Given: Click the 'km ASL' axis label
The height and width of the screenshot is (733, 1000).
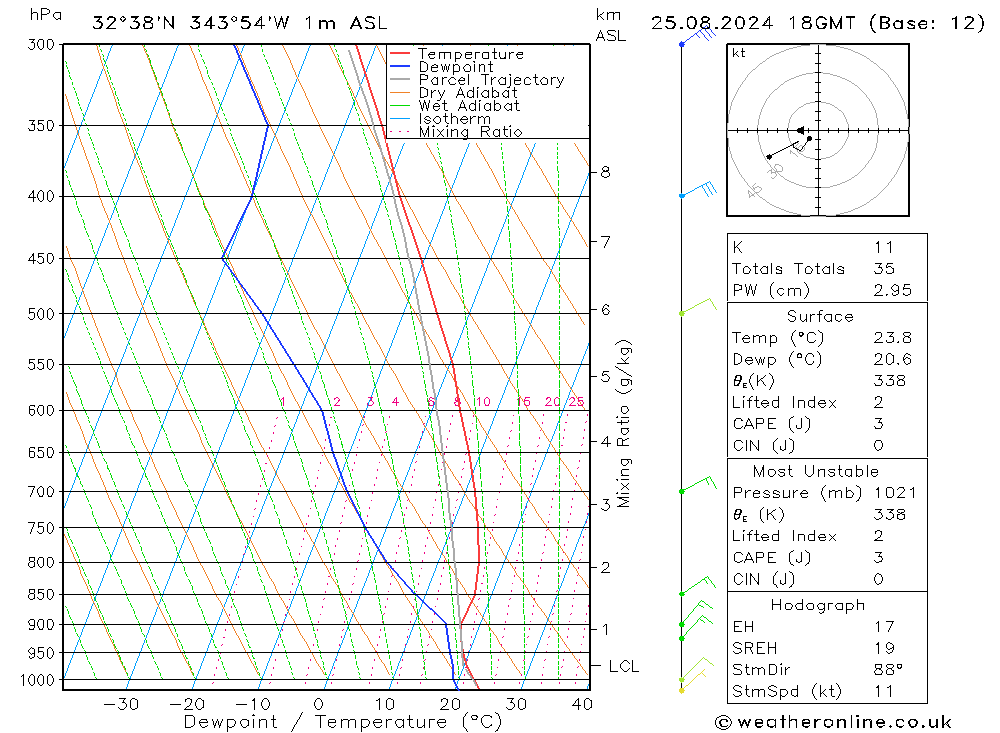Looking at the screenshot, I should point(610,25).
